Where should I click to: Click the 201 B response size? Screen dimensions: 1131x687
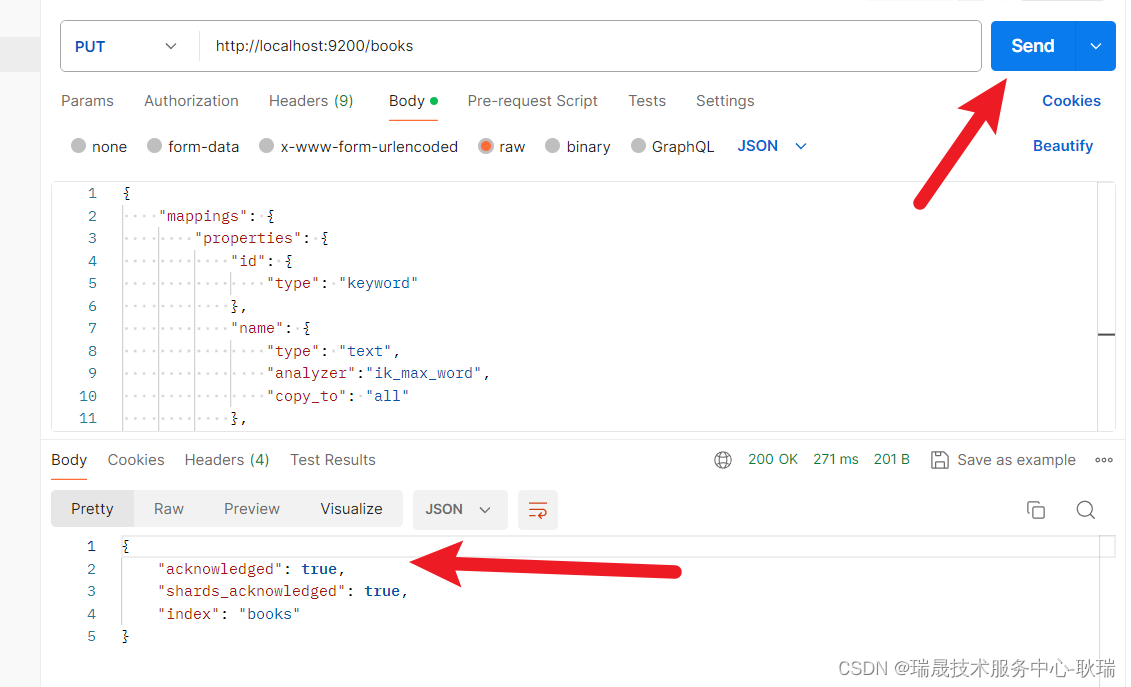pyautogui.click(x=892, y=459)
